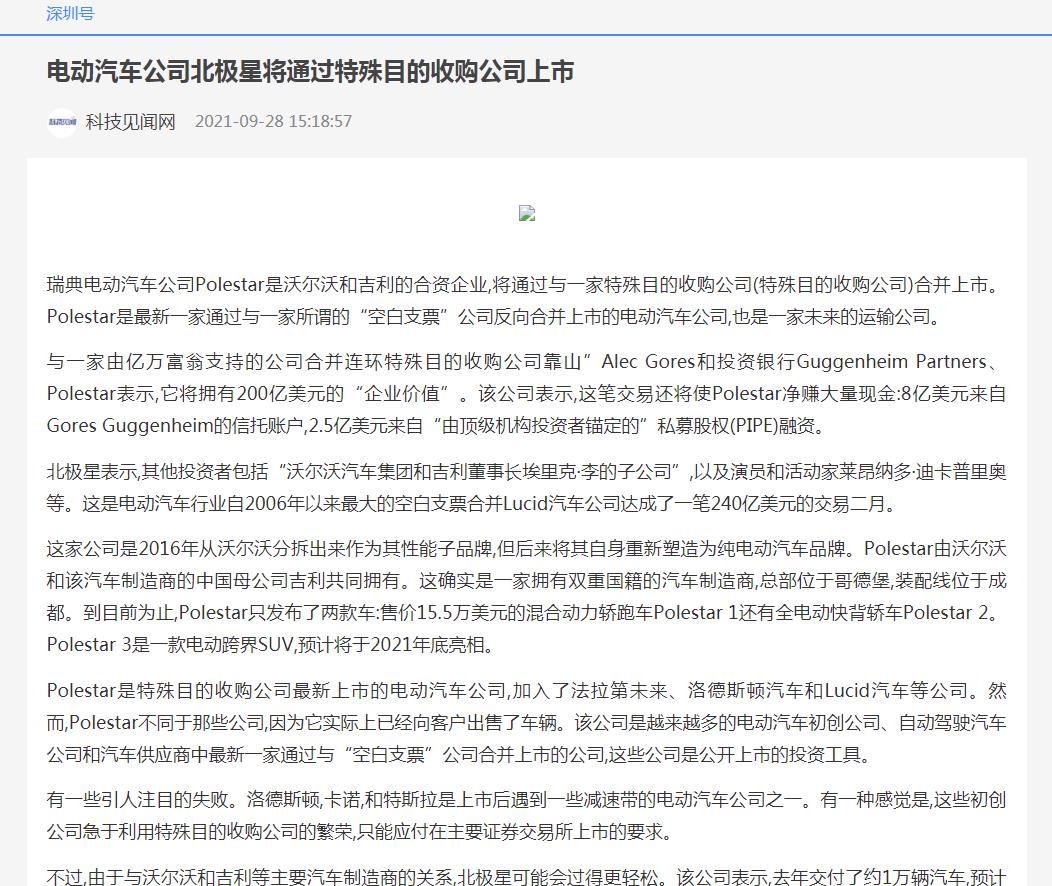Click the paragraph beginning Polestar是特殊目的收购公司最新上市
The width and height of the screenshot is (1052, 886).
526,722
